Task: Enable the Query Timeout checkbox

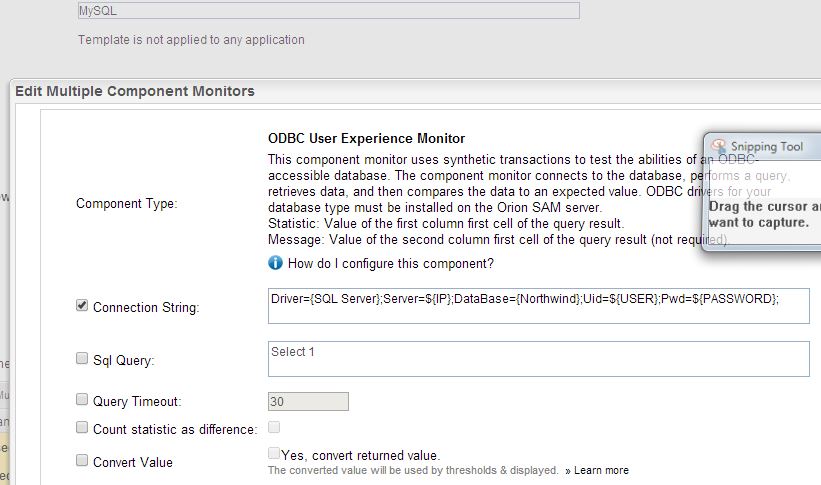Action: (82, 399)
